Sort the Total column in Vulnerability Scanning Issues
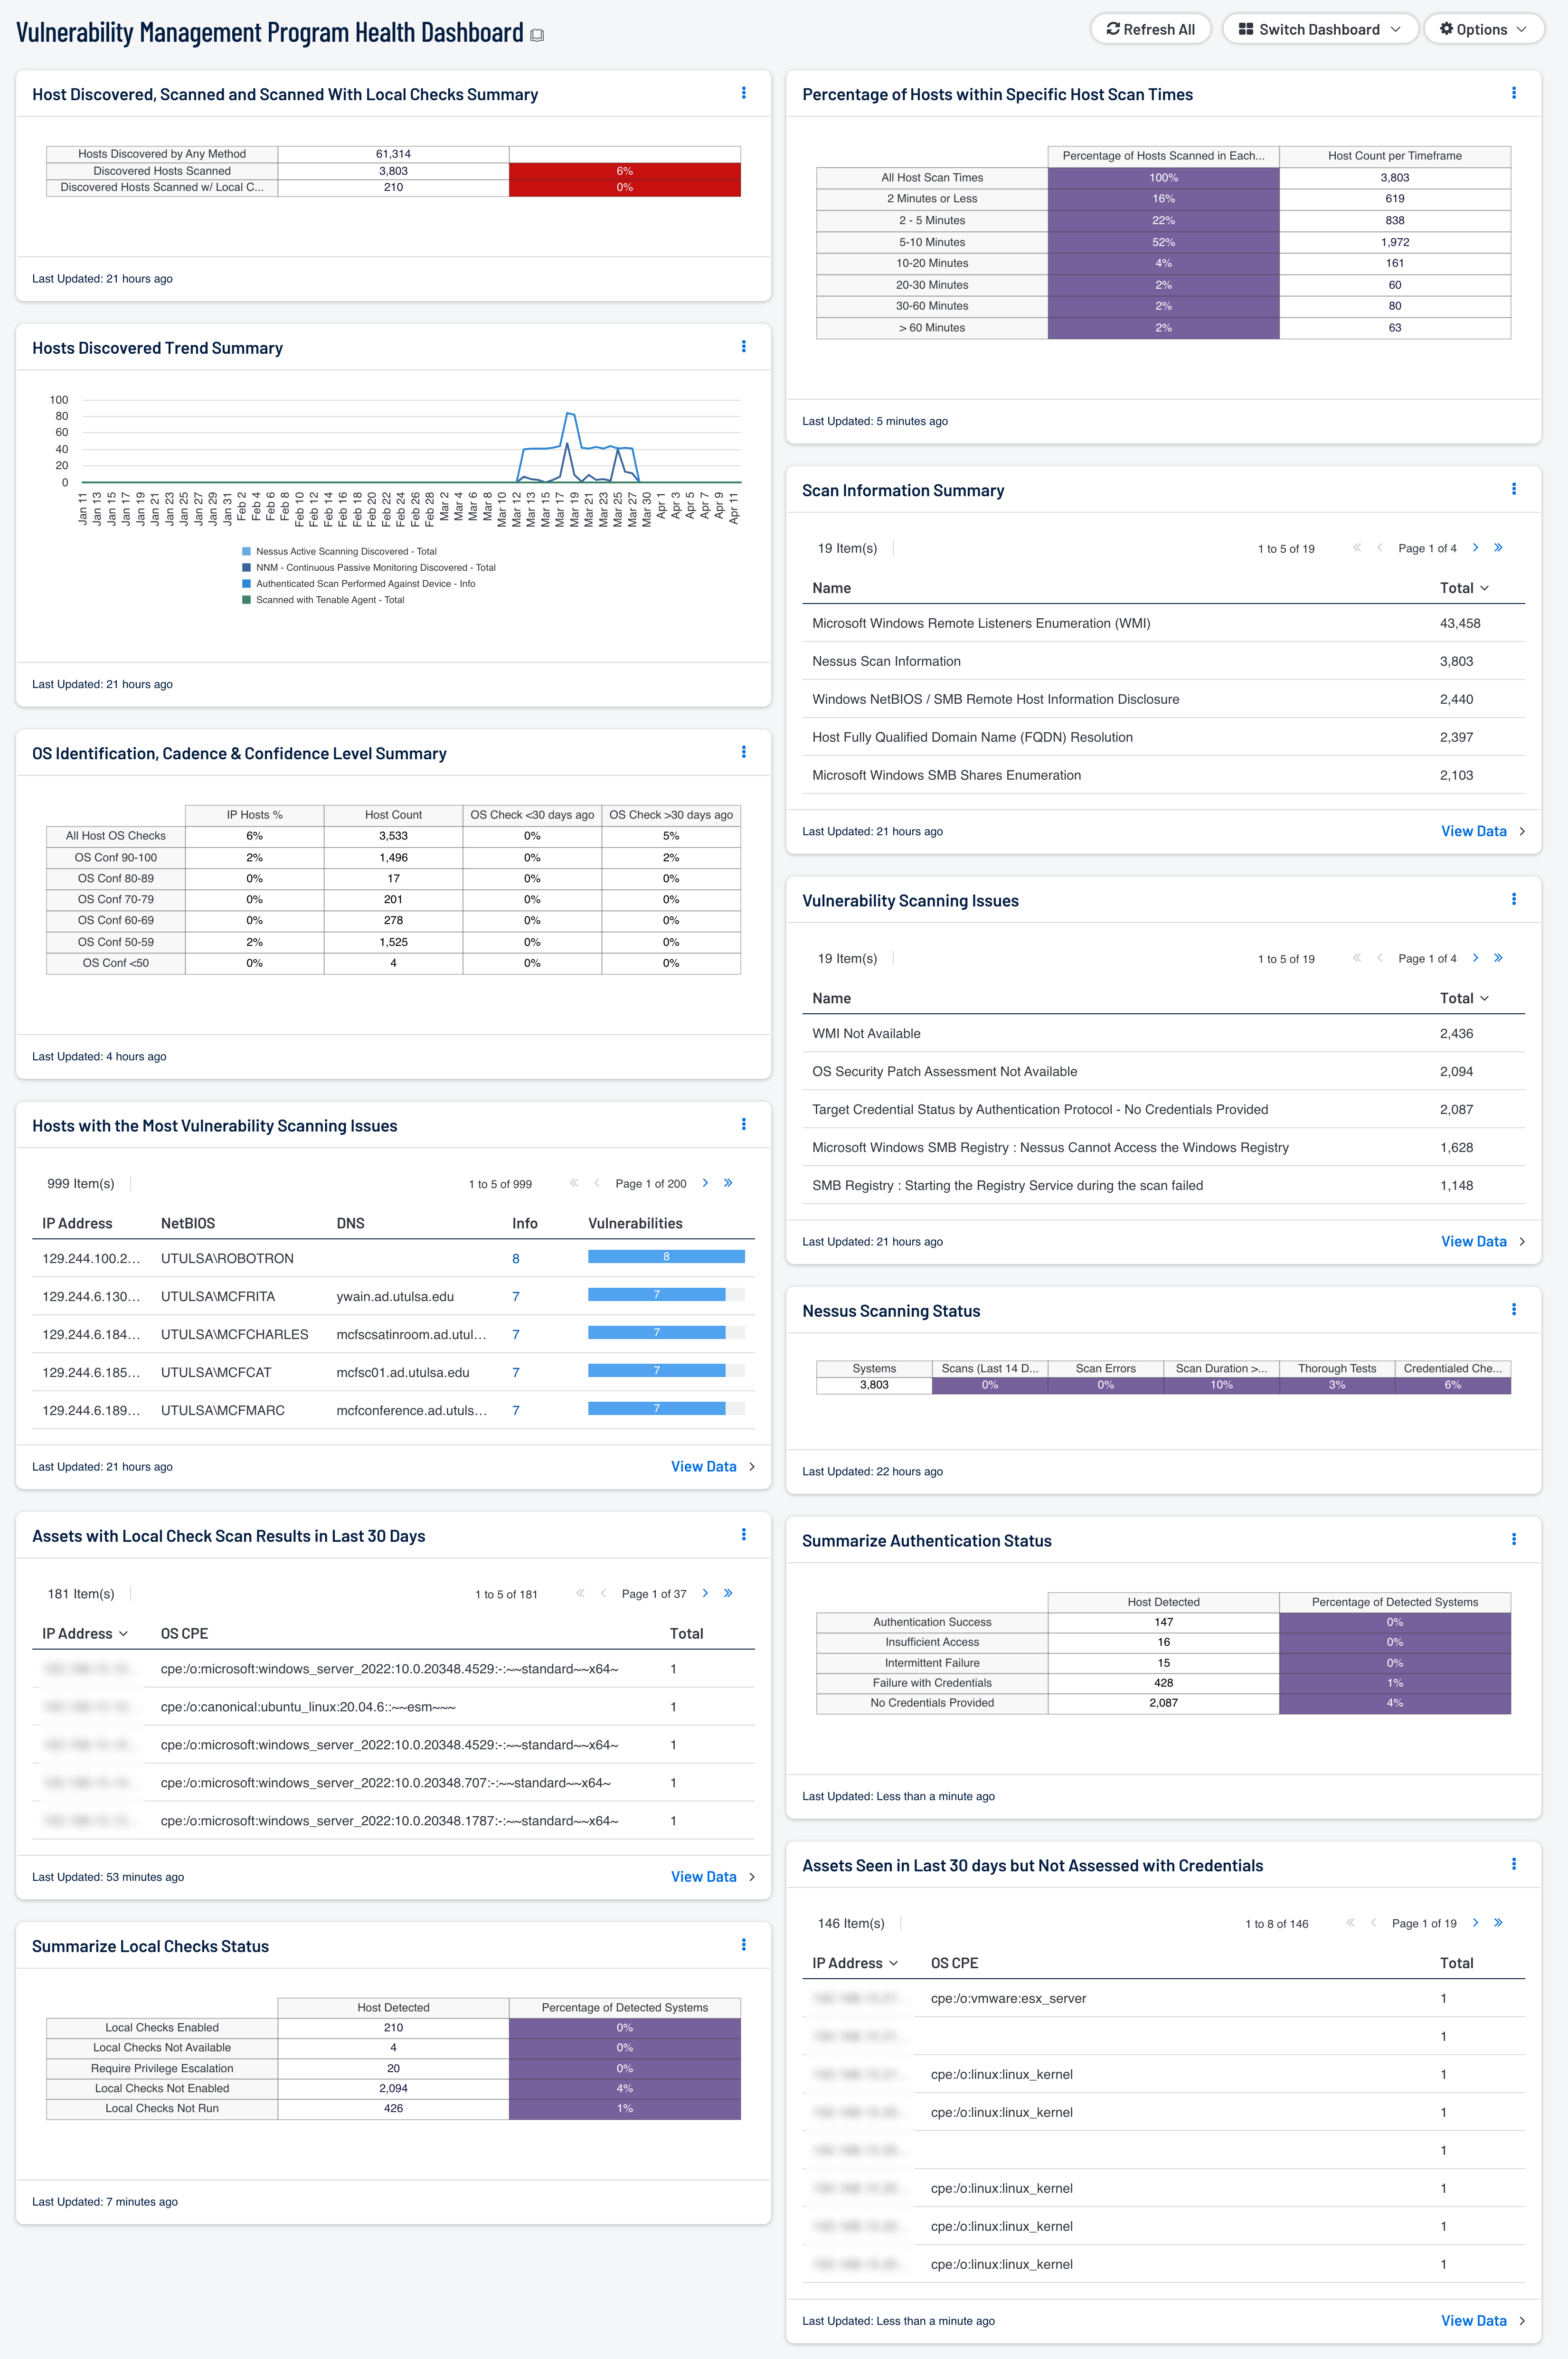Viewport: 1568px width, 2359px height. [1463, 998]
